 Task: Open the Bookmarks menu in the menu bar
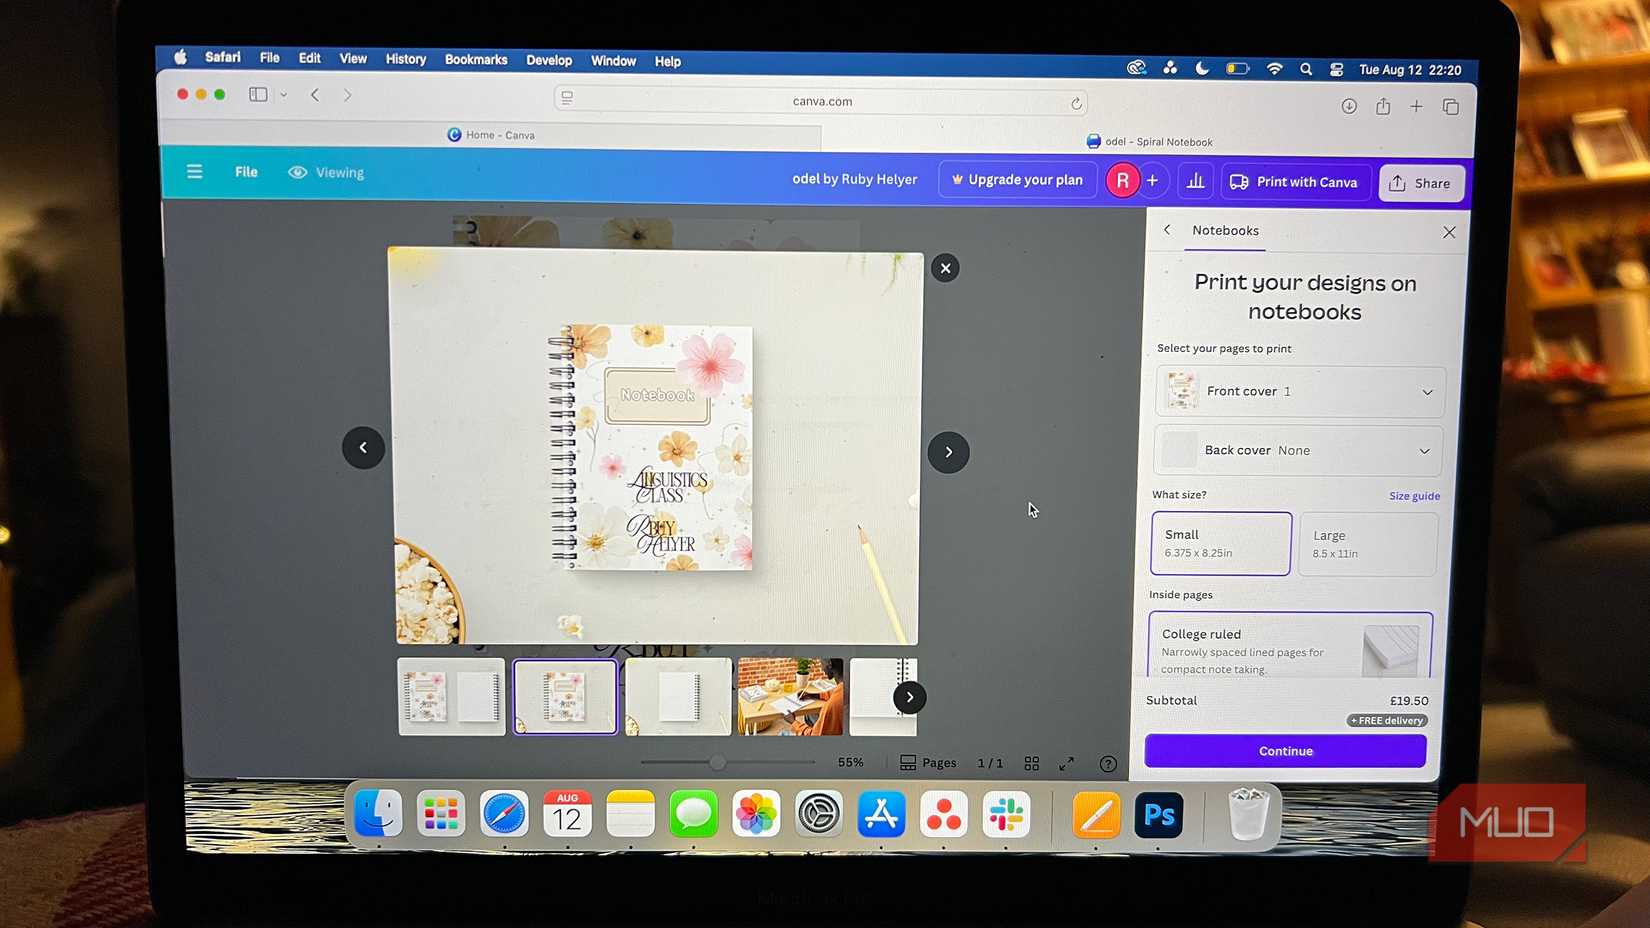point(476,60)
